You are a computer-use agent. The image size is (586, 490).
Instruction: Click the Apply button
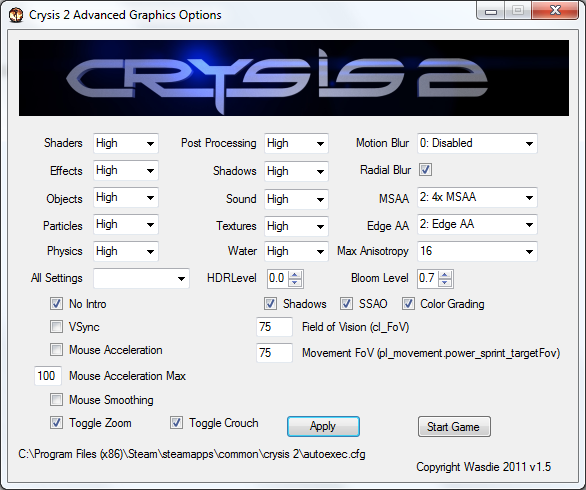[x=323, y=426]
